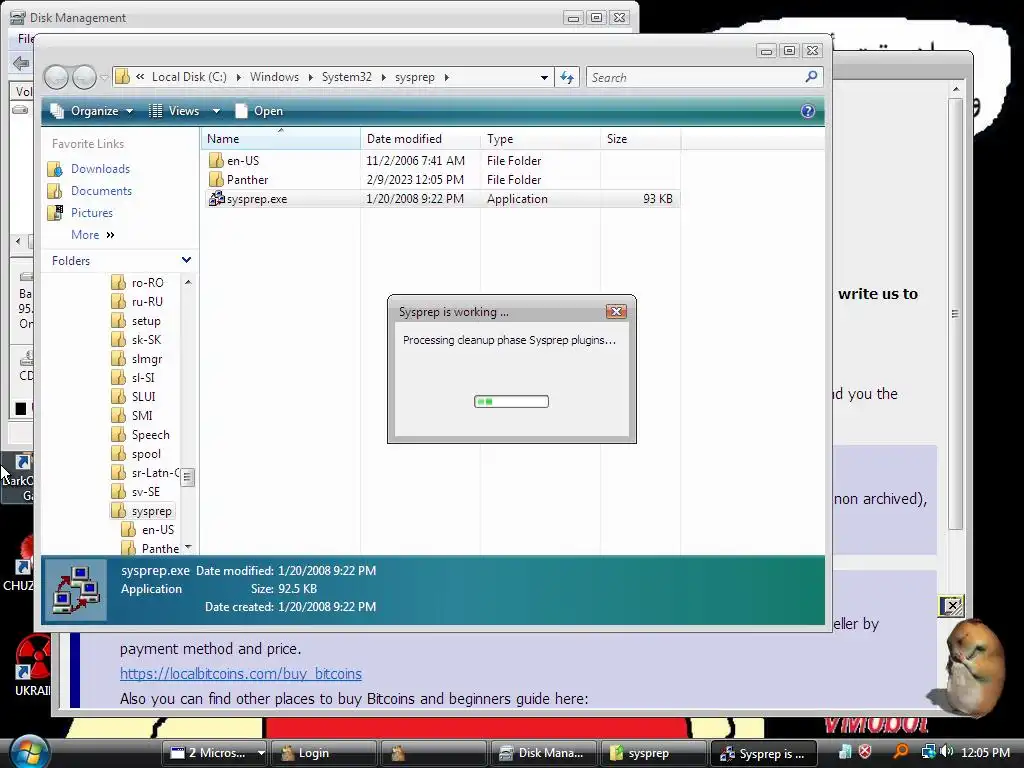Click into the Search field

tap(696, 77)
